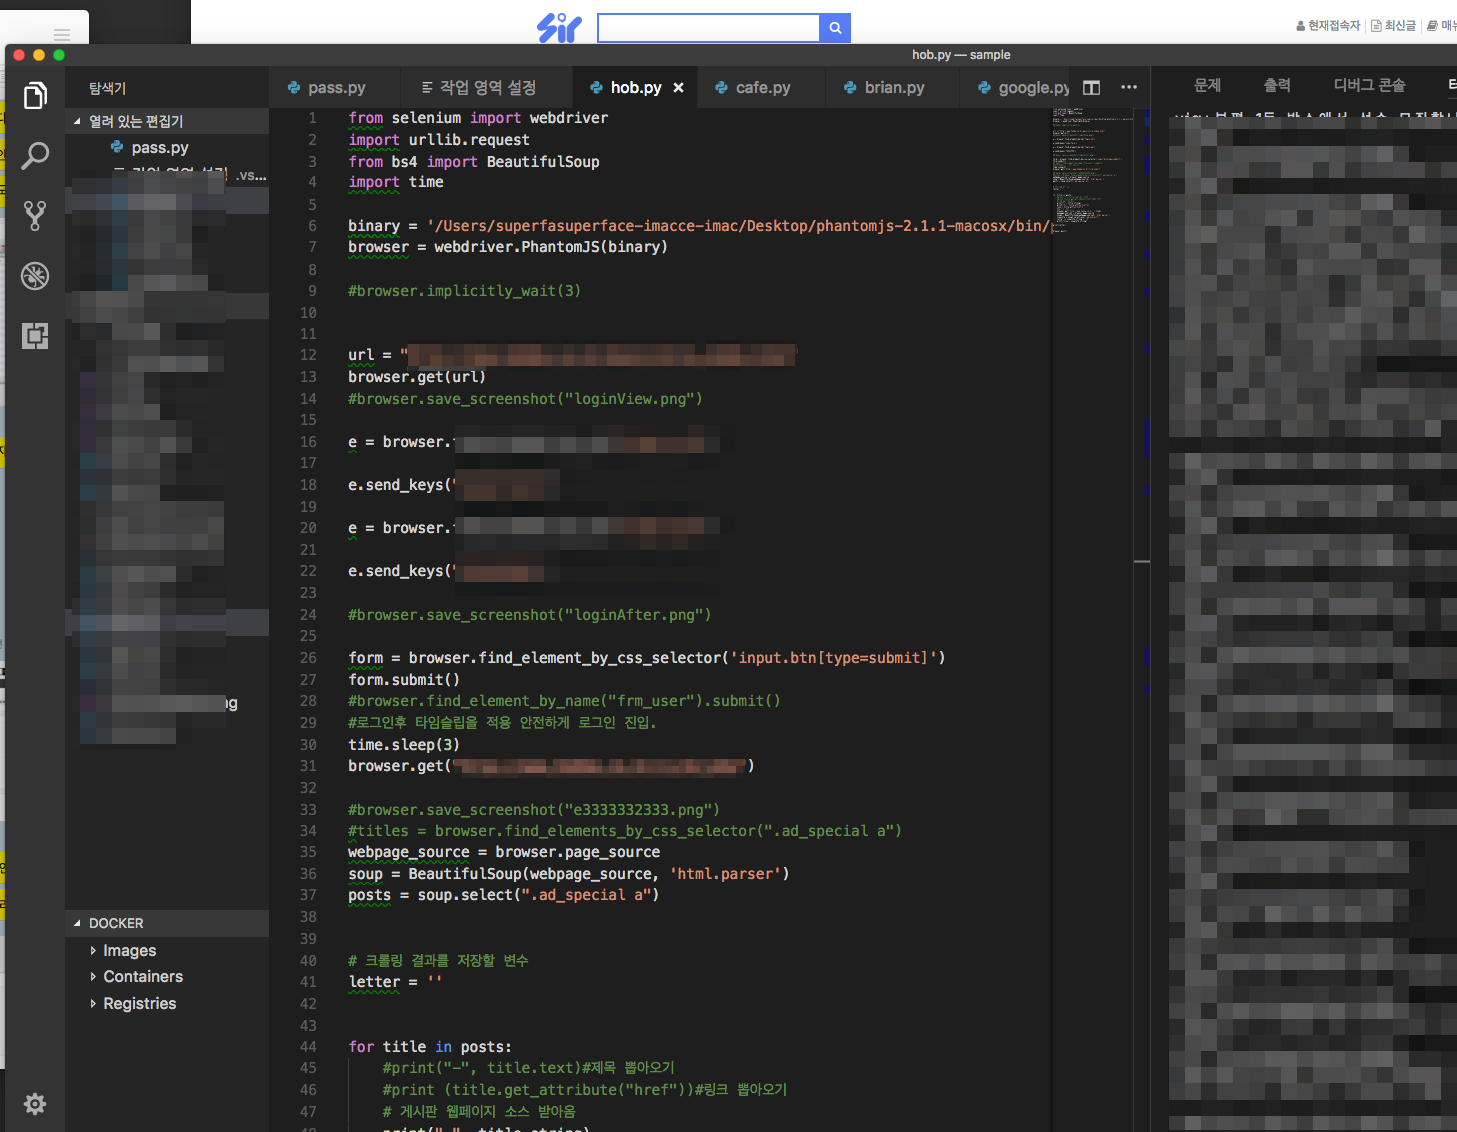Select pass.py in open editors list
Image resolution: width=1457 pixels, height=1132 pixels.
160,147
